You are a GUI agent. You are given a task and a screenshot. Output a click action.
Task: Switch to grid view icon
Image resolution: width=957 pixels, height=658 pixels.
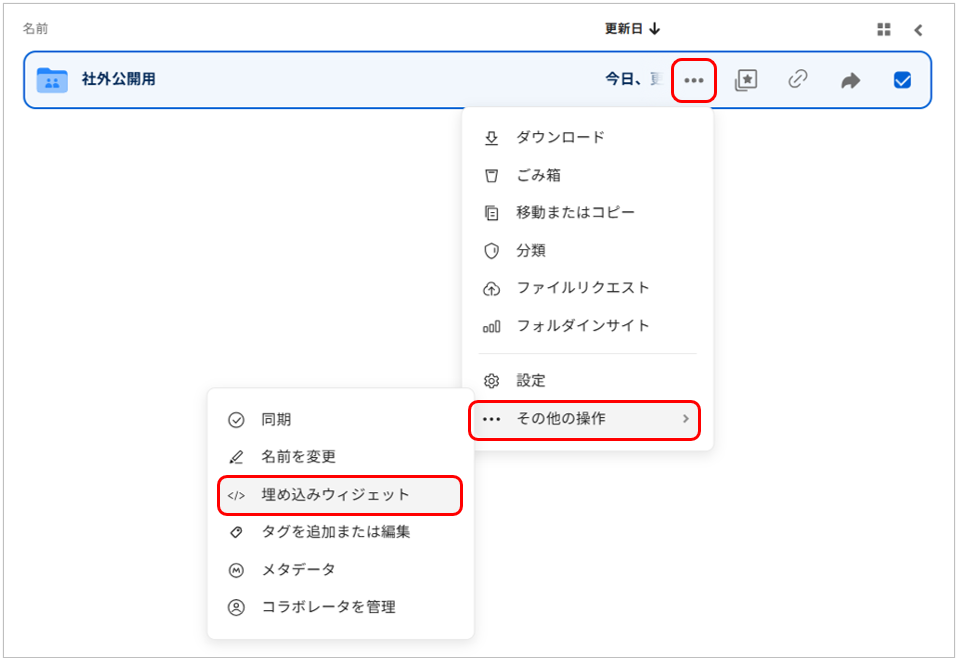[883, 29]
